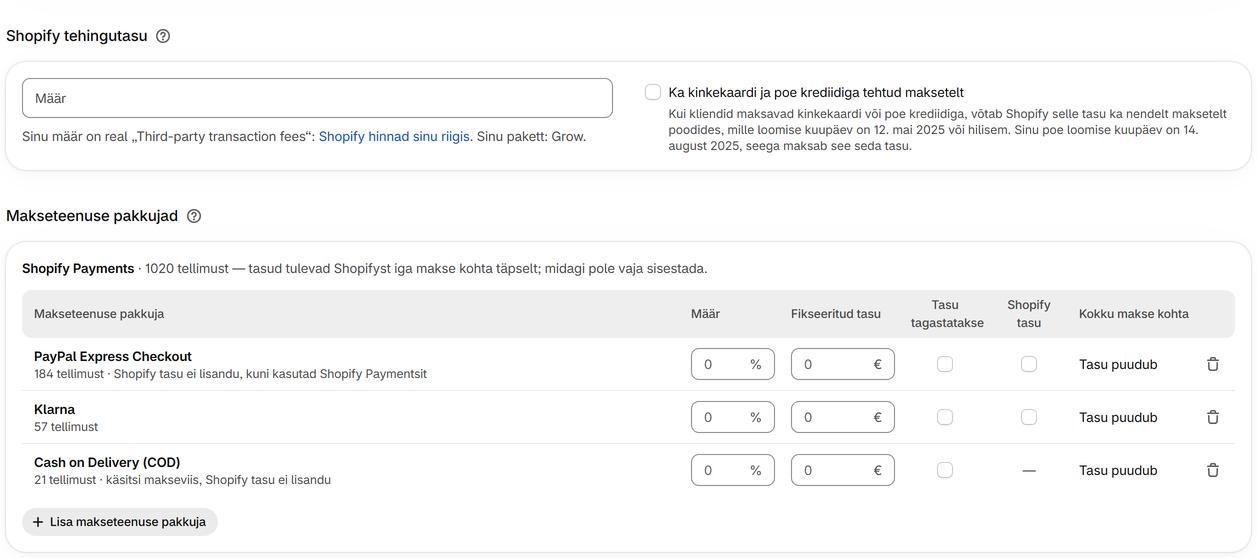Toggle Tasu tagastatakse checkbox for PayPal Express Checkout
This screenshot has height=558, width=1257.
pyautogui.click(x=945, y=364)
